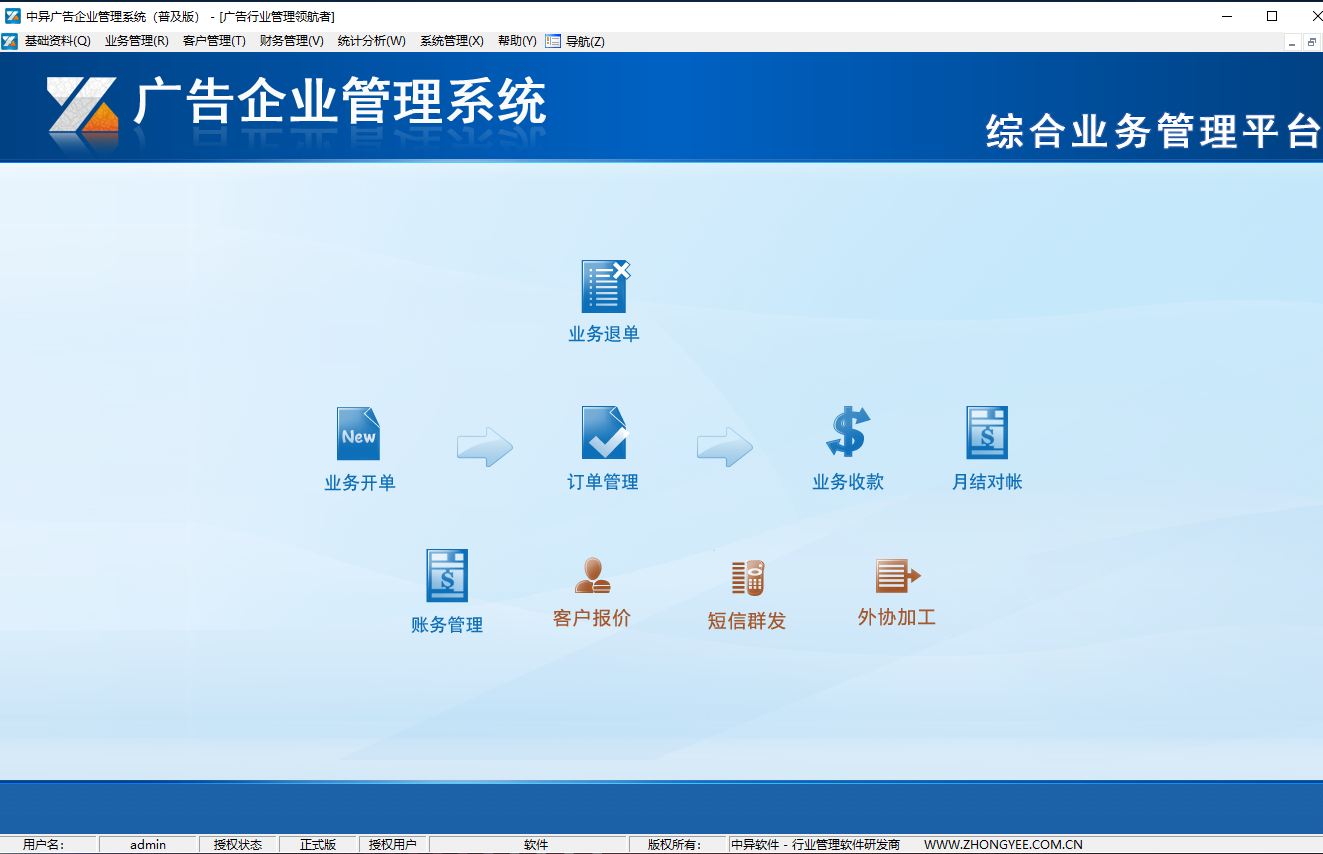The height and width of the screenshot is (854, 1323).
Task: Click the 账务管理 label
Action: [x=447, y=625]
